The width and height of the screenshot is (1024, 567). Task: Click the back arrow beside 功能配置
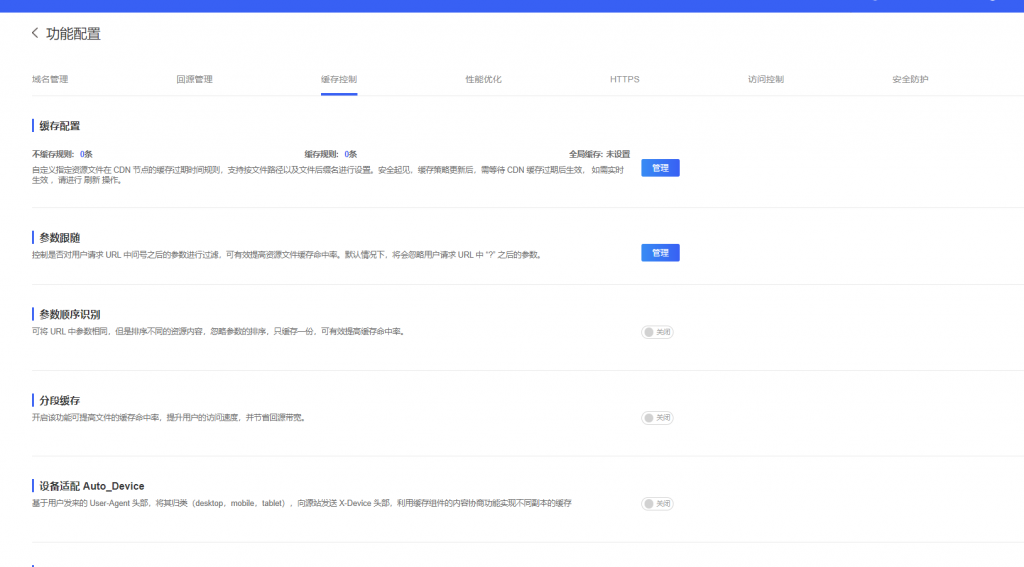36,33
